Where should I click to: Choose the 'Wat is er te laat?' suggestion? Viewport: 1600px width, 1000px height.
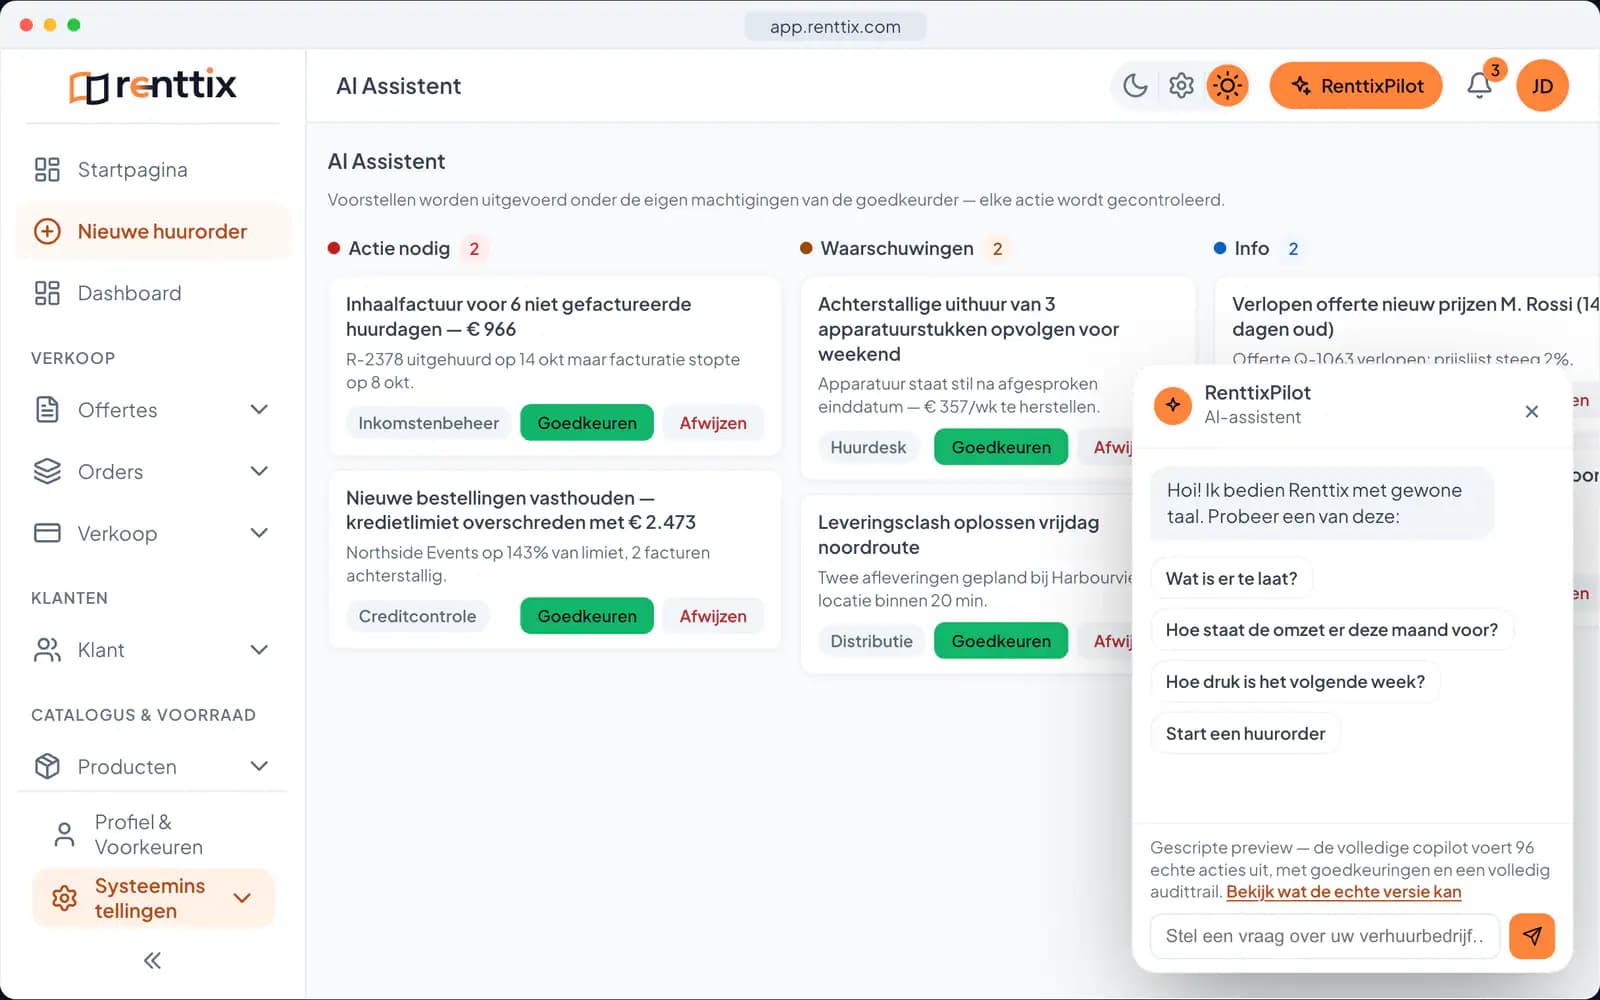pyautogui.click(x=1231, y=579)
